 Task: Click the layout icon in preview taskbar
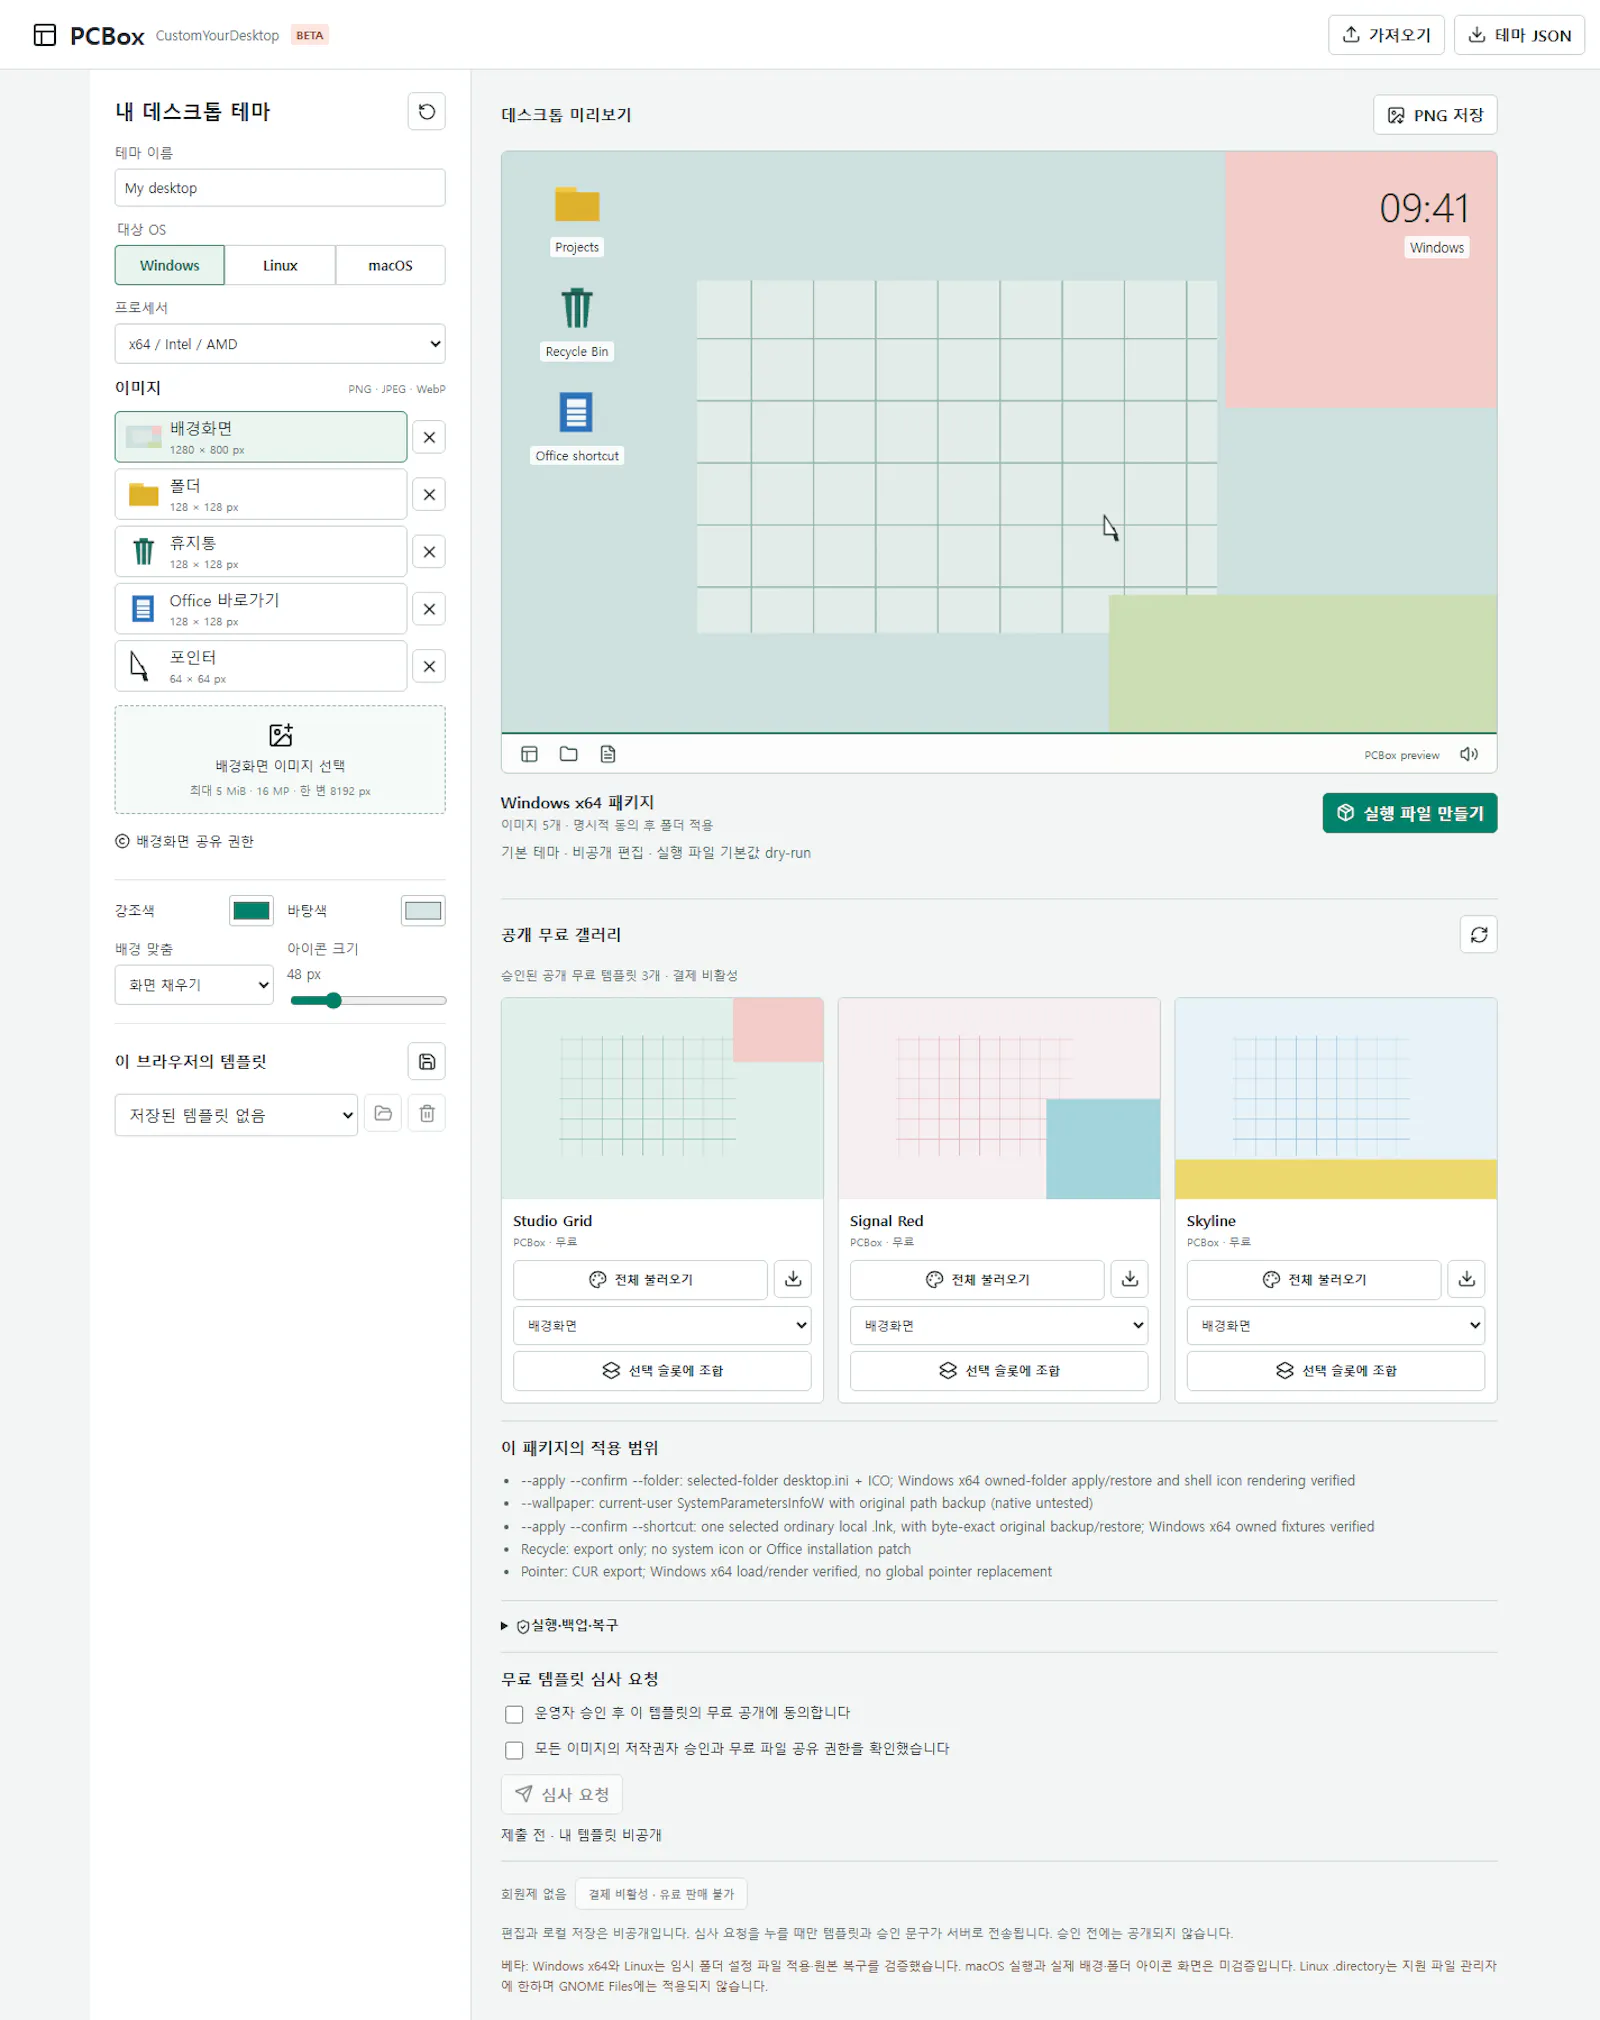click(x=530, y=754)
